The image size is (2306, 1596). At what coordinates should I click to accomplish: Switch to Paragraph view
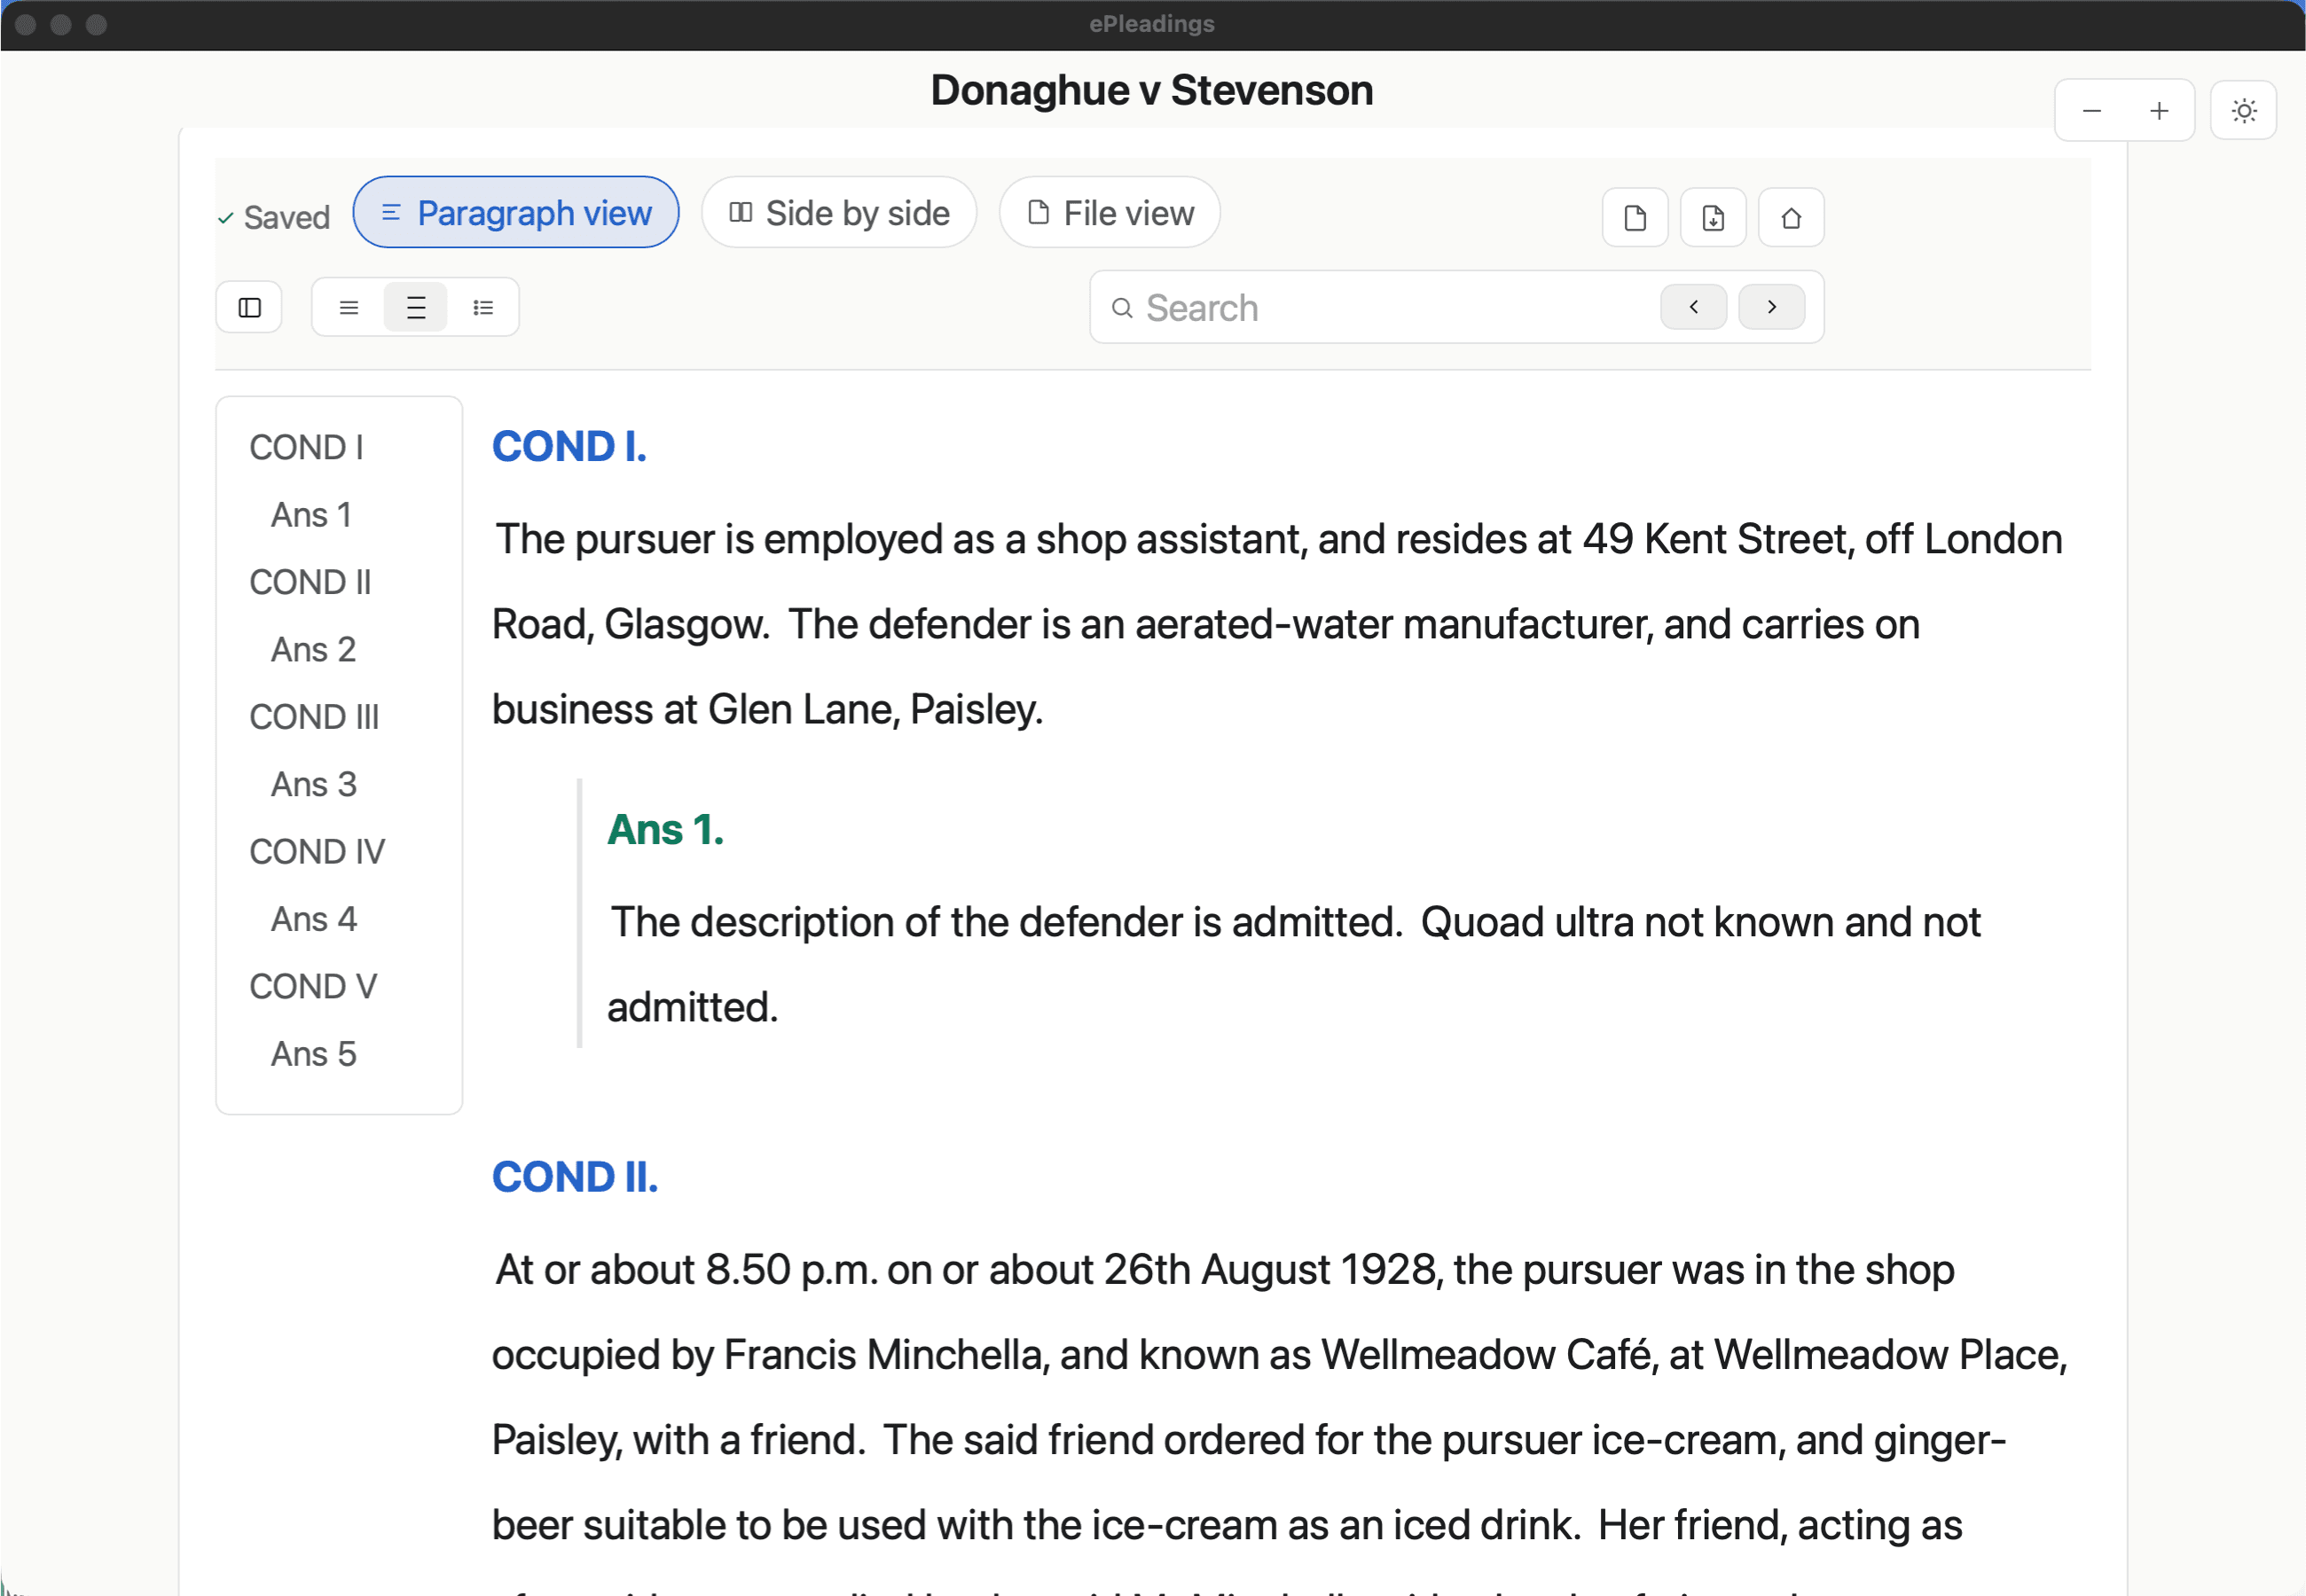[x=516, y=212]
